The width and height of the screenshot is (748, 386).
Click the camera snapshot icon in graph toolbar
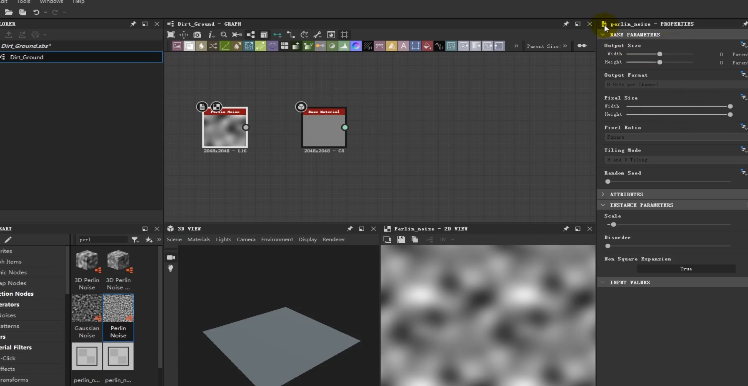click(197, 34)
